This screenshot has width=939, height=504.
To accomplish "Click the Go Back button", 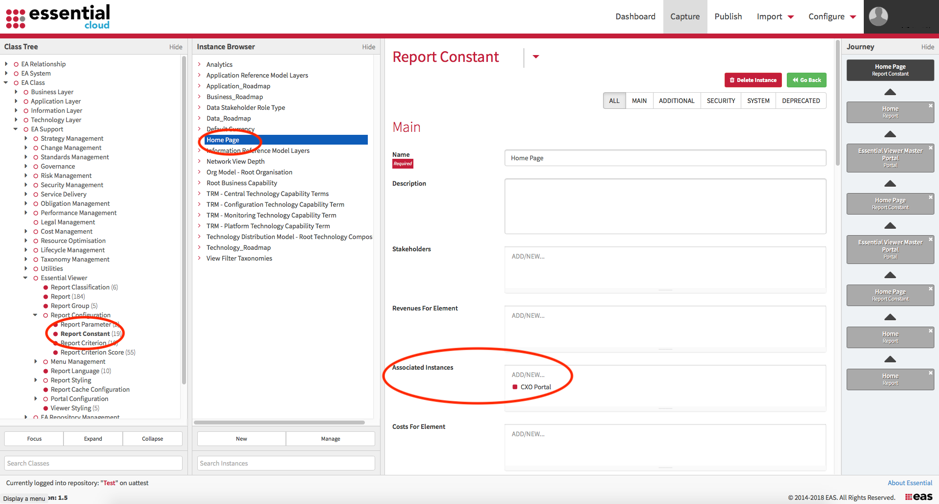I will click(806, 80).
